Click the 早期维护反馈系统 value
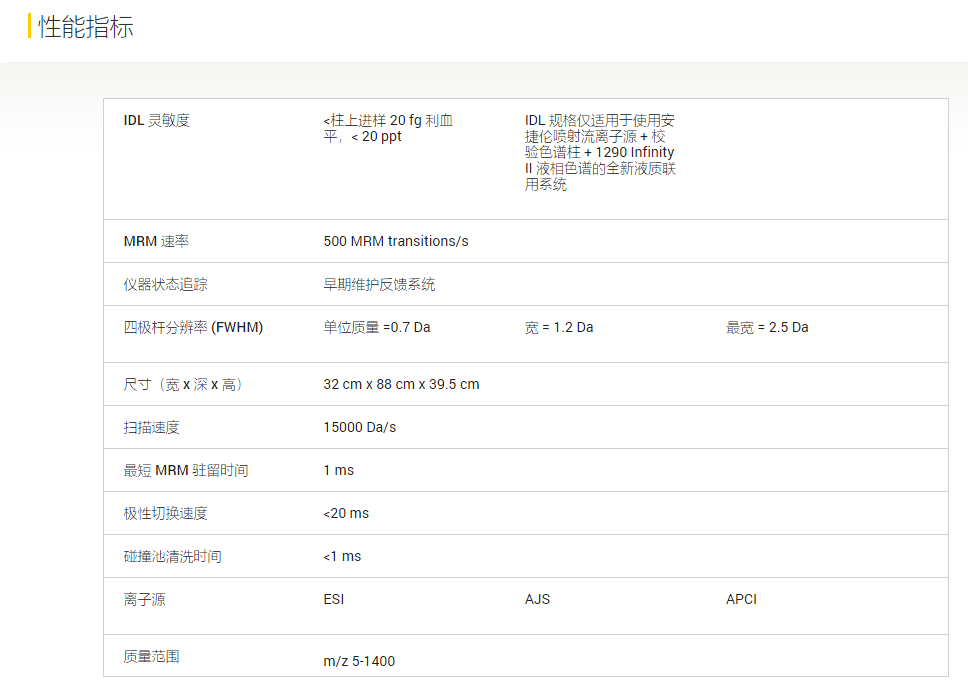968x686 pixels. click(x=379, y=285)
